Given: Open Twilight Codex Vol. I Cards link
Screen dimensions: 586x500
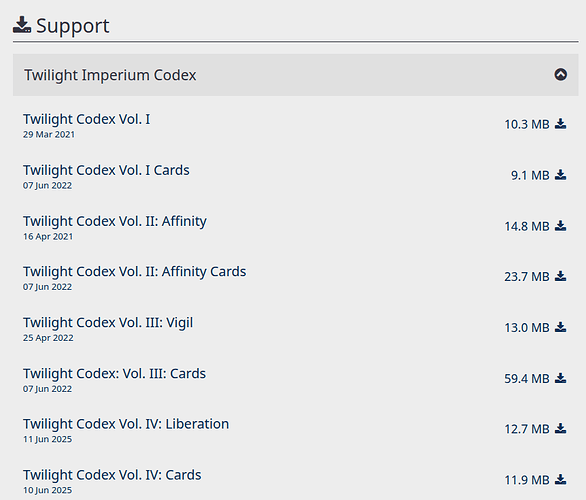Looking at the screenshot, I should [x=106, y=170].
